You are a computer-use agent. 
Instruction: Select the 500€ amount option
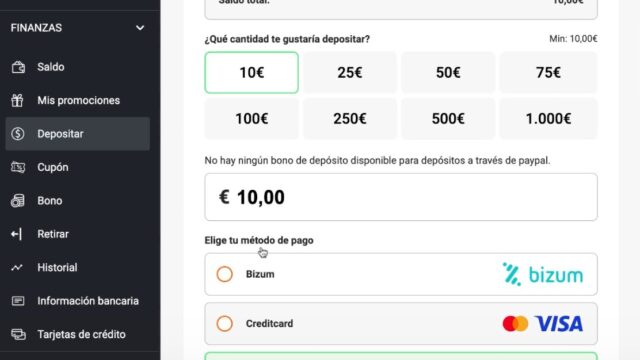pos(448,119)
